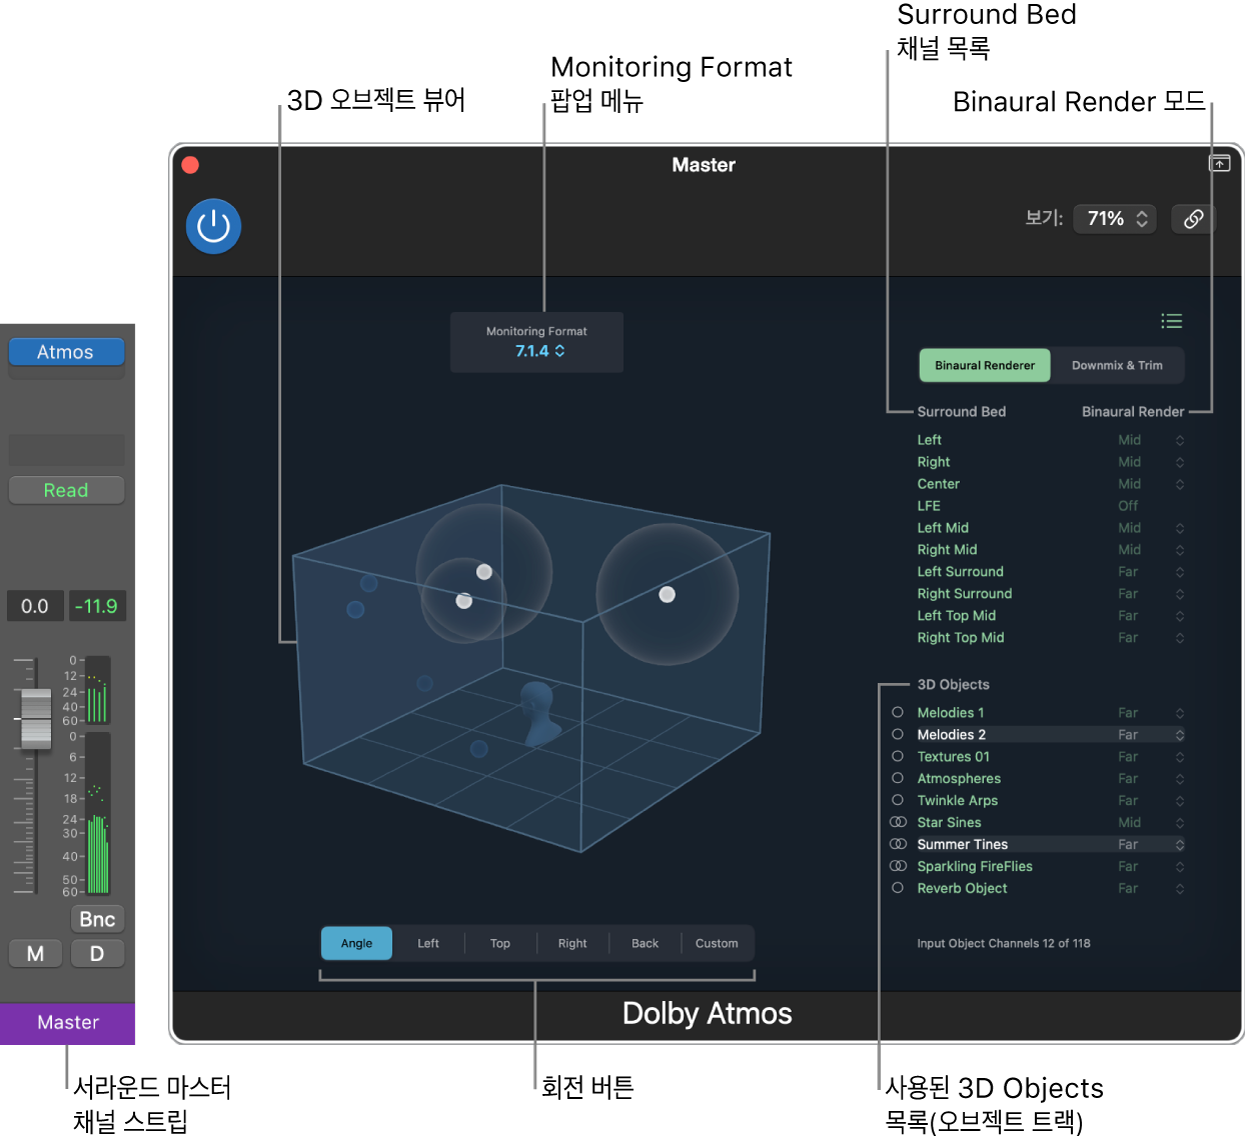Click the Reverb Object mode icon

[897, 889]
